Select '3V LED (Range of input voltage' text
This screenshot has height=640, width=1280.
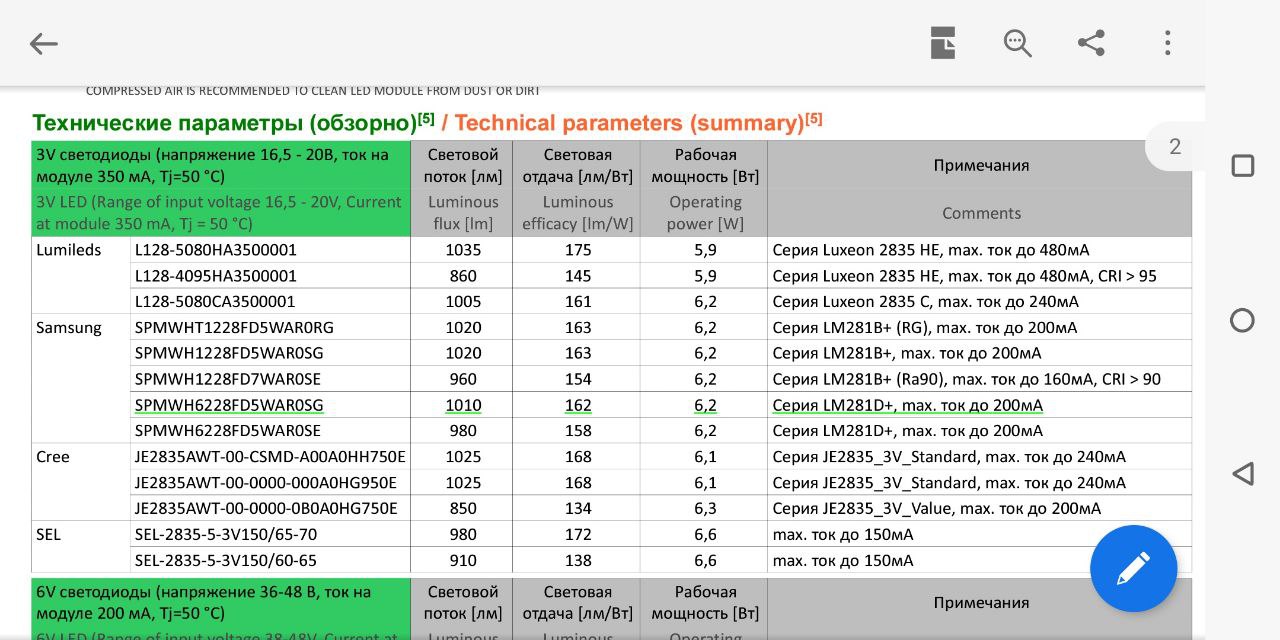pyautogui.click(x=219, y=213)
